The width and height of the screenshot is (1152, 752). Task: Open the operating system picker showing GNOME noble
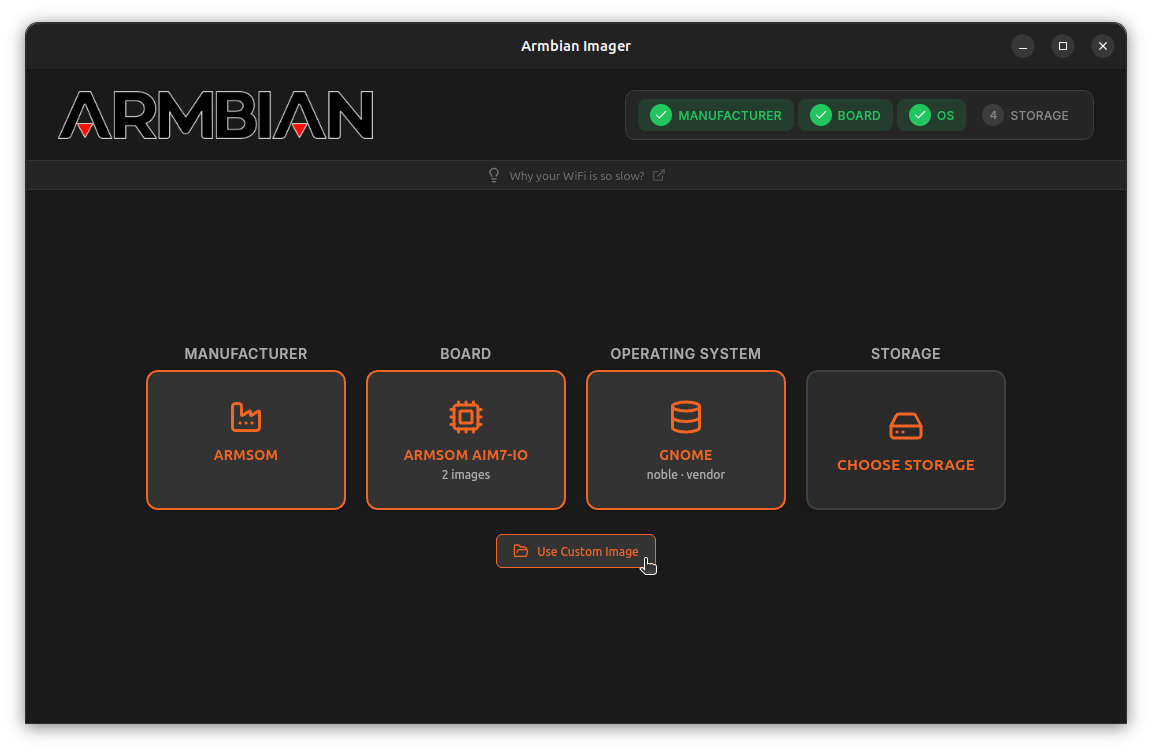685,440
